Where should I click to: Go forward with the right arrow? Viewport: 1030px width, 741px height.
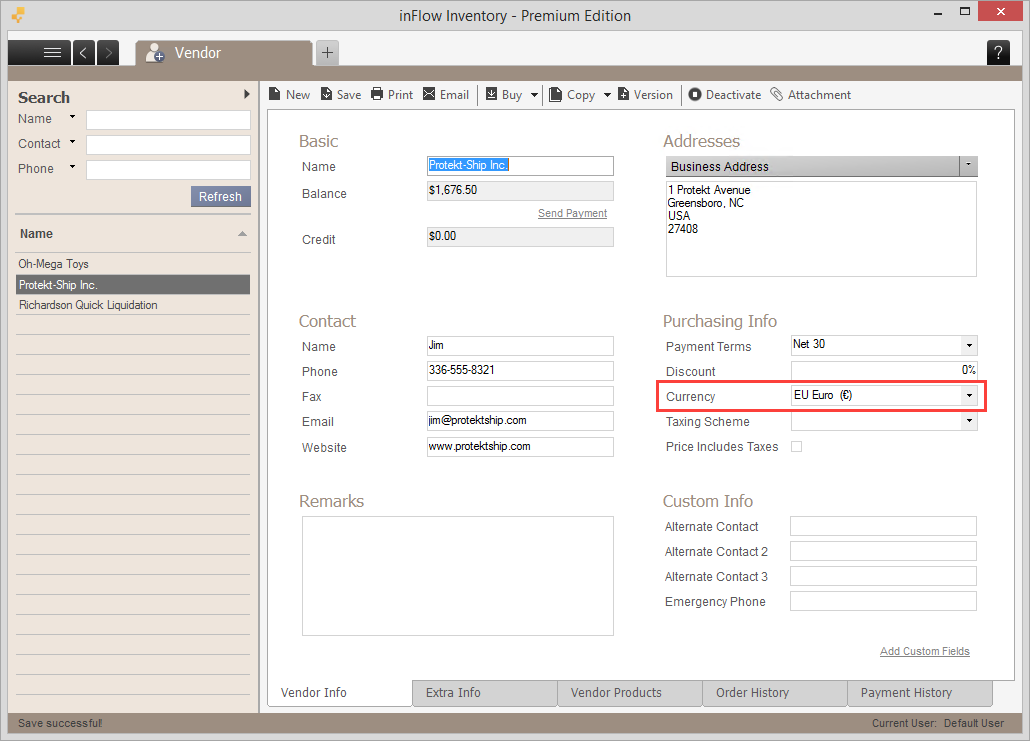pos(108,53)
